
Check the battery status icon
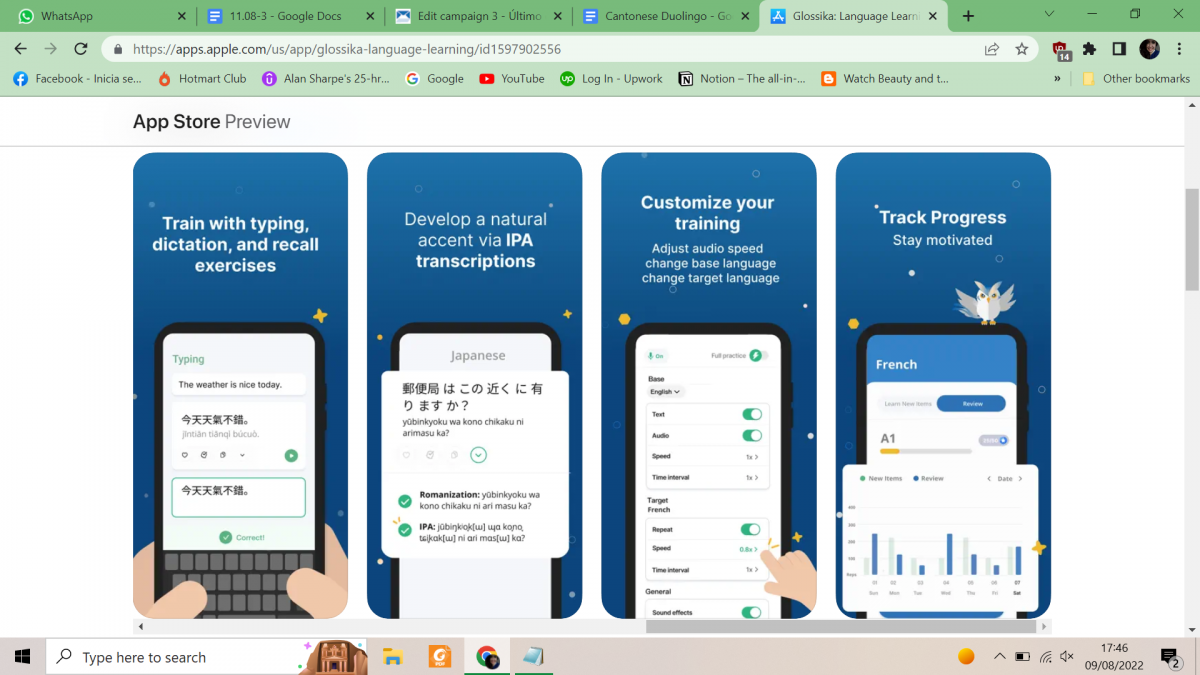click(x=1022, y=657)
